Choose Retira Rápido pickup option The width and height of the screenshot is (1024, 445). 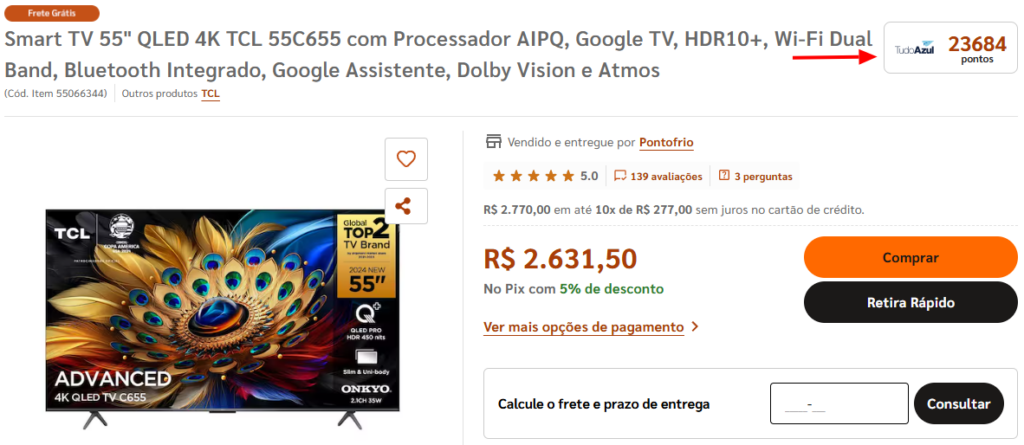click(x=910, y=303)
